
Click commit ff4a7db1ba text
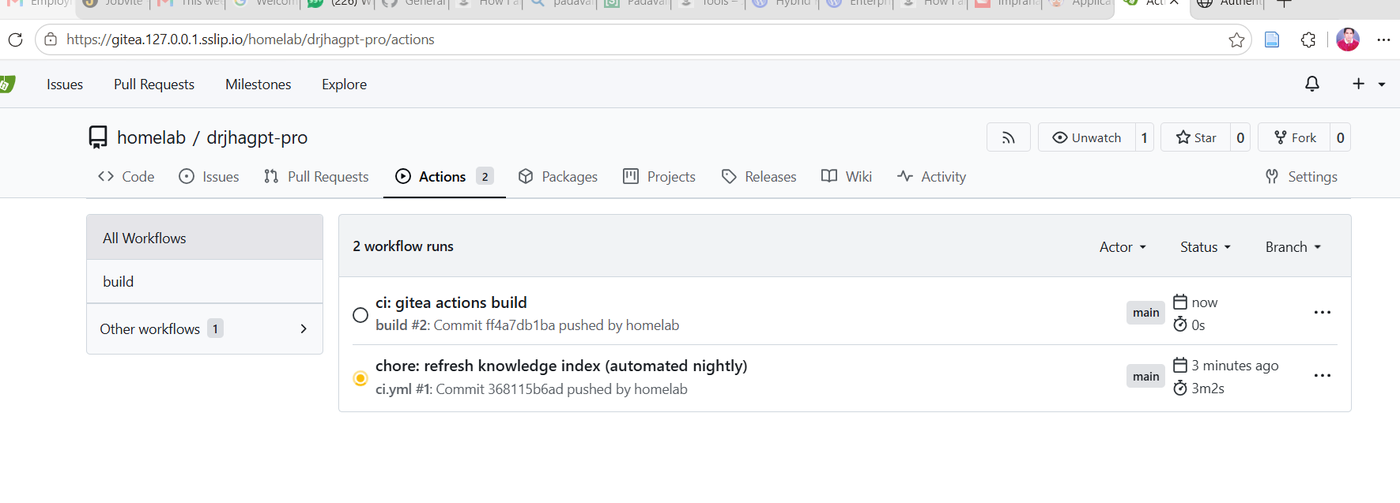pos(520,325)
